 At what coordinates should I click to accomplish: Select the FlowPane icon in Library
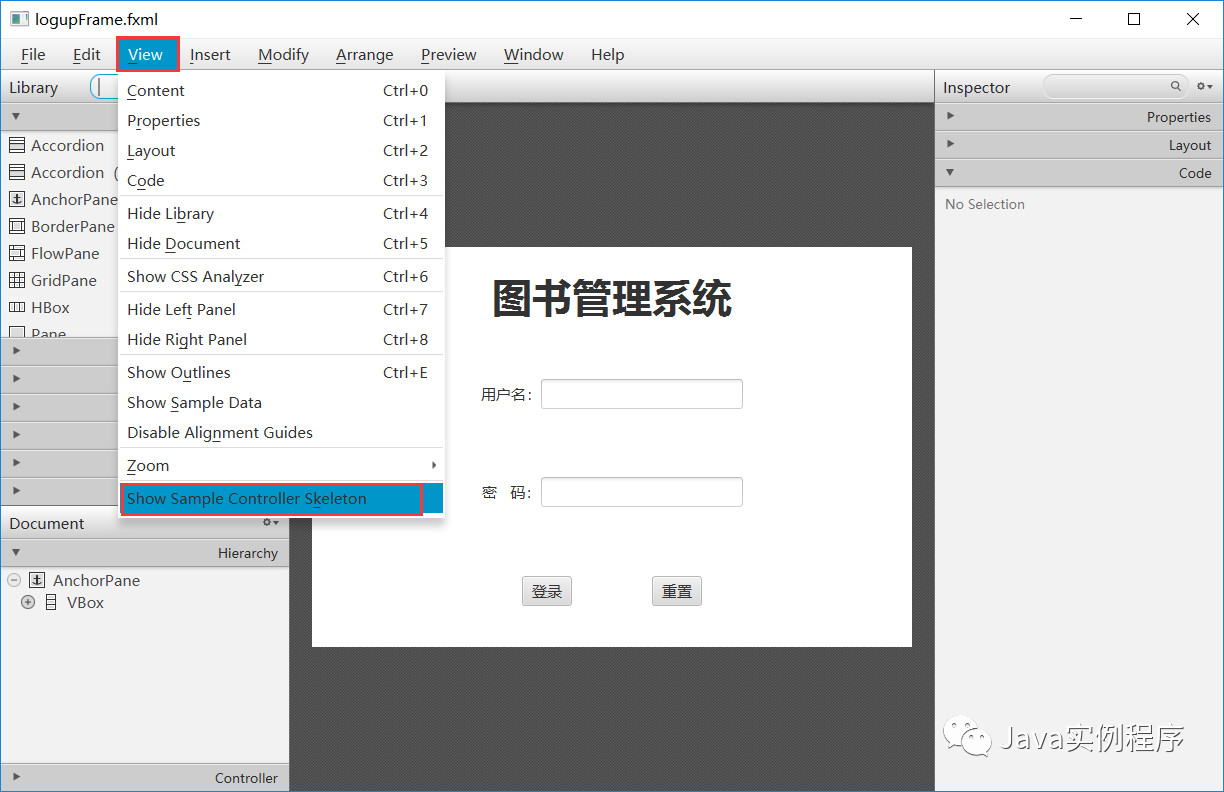[17, 253]
